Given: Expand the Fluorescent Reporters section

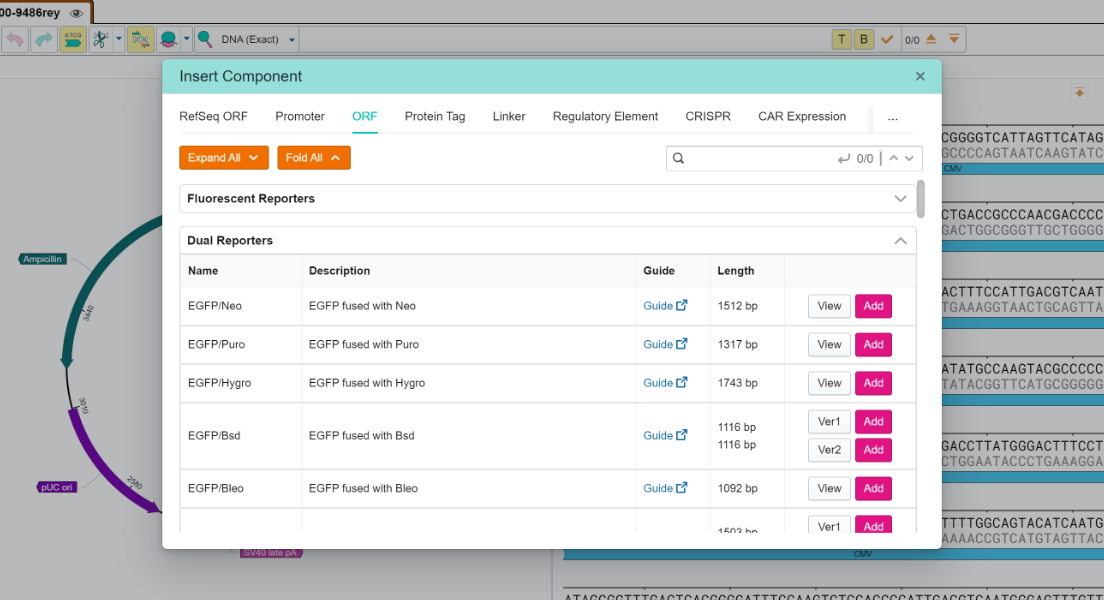Looking at the screenshot, I should pos(548,199).
